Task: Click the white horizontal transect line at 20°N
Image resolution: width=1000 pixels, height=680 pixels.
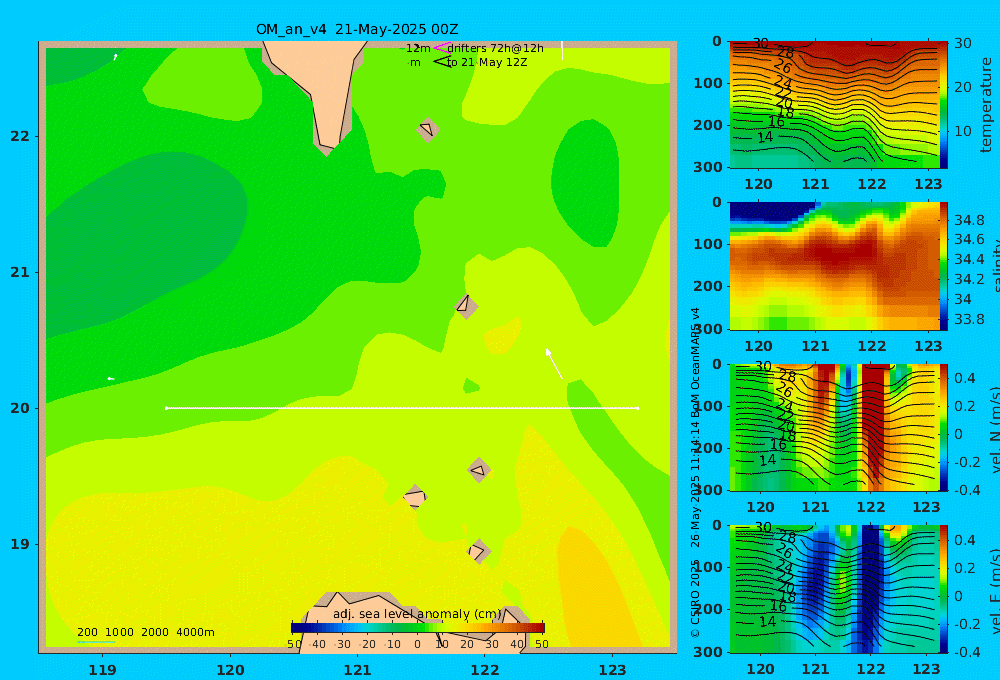Action: [402, 408]
